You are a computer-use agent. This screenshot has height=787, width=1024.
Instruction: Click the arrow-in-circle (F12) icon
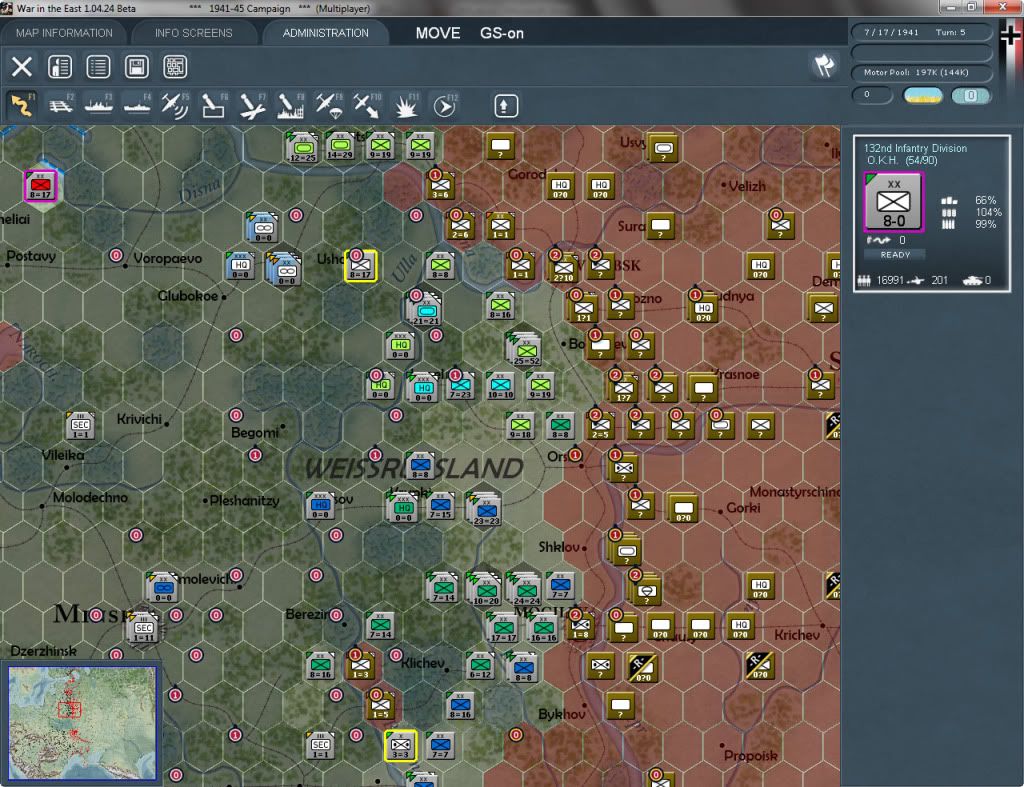445,105
